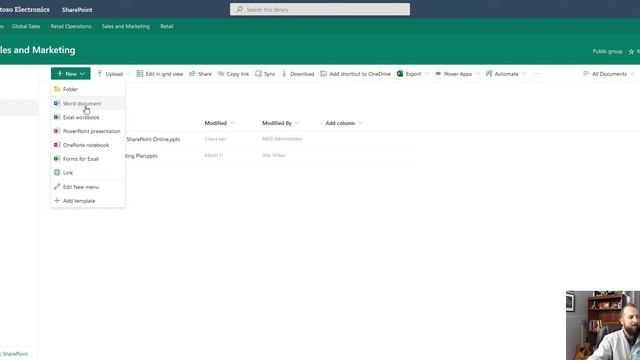Click the OneNote notebook icon
Screen dimensions: 640x360
[x=57, y=145]
